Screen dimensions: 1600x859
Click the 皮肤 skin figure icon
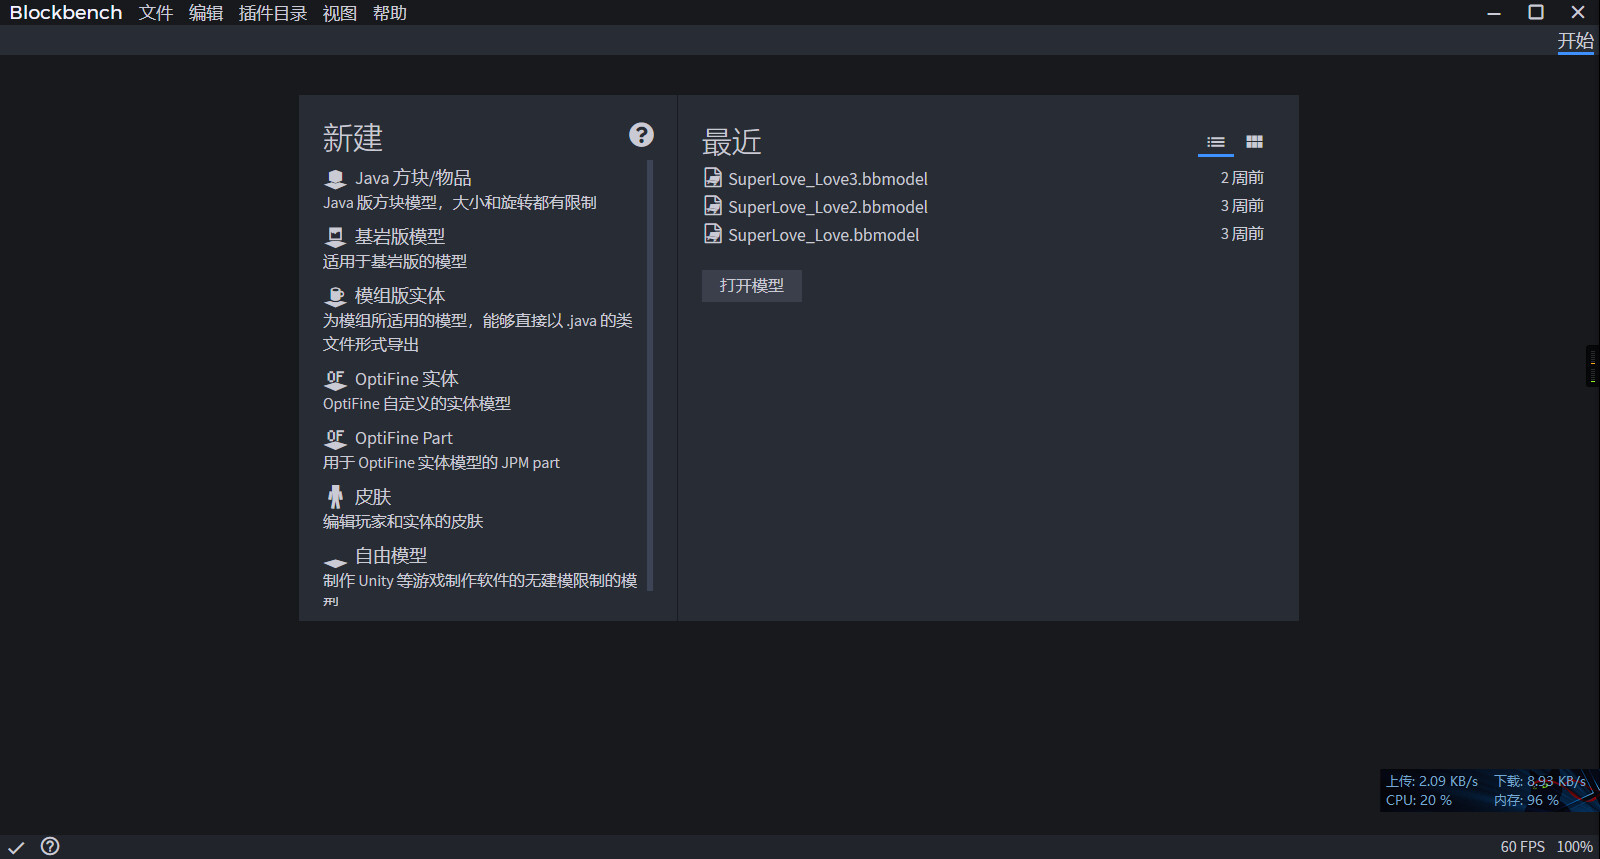pos(335,497)
